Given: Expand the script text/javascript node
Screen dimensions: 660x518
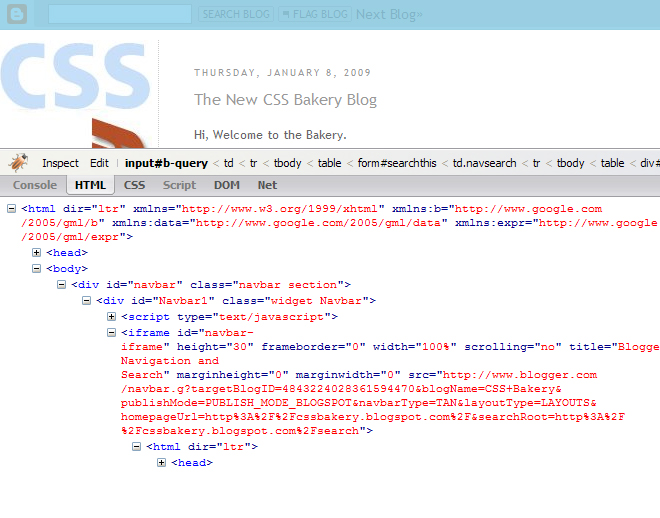Looking at the screenshot, I should (x=112, y=316).
